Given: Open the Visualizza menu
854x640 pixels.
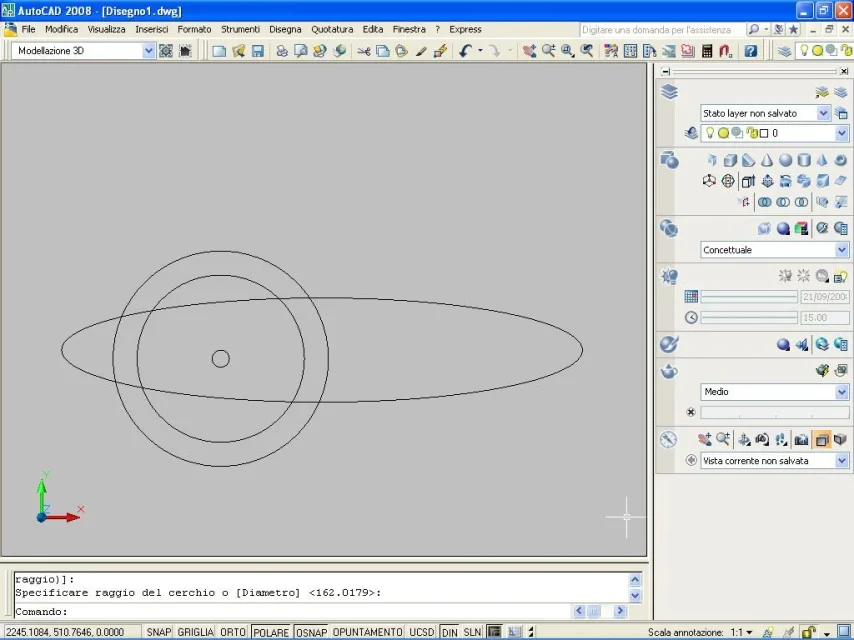Looking at the screenshot, I should coord(107,29).
